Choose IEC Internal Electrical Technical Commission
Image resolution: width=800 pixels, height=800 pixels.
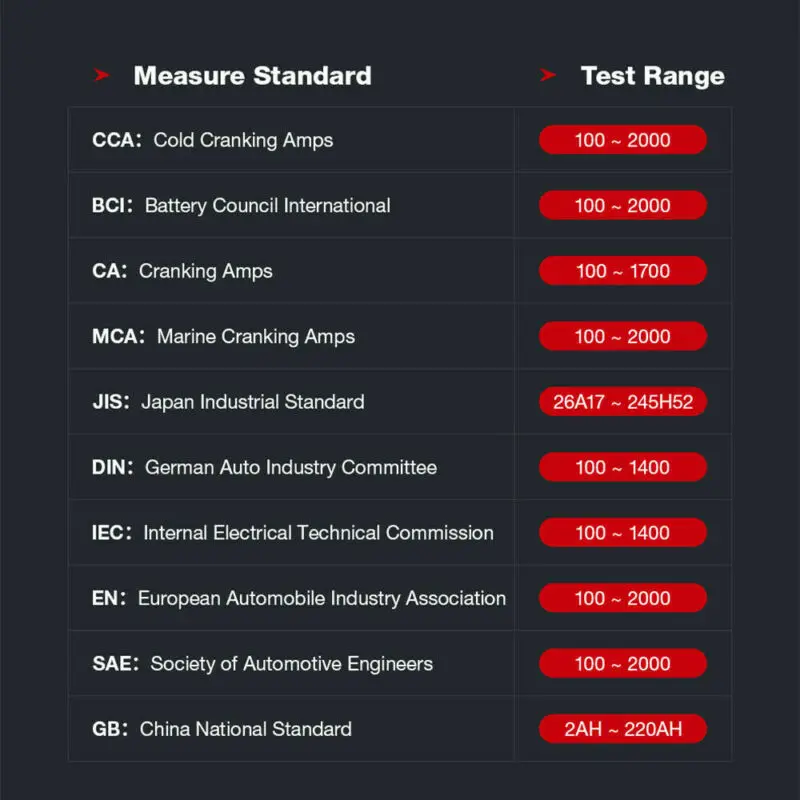(x=292, y=533)
